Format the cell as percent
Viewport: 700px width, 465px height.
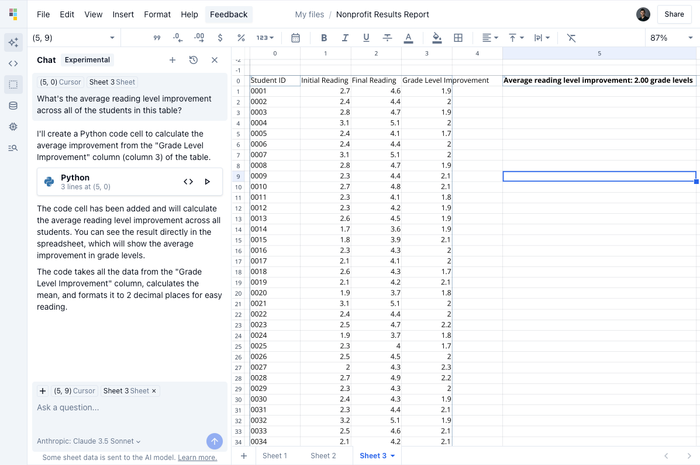tap(241, 38)
